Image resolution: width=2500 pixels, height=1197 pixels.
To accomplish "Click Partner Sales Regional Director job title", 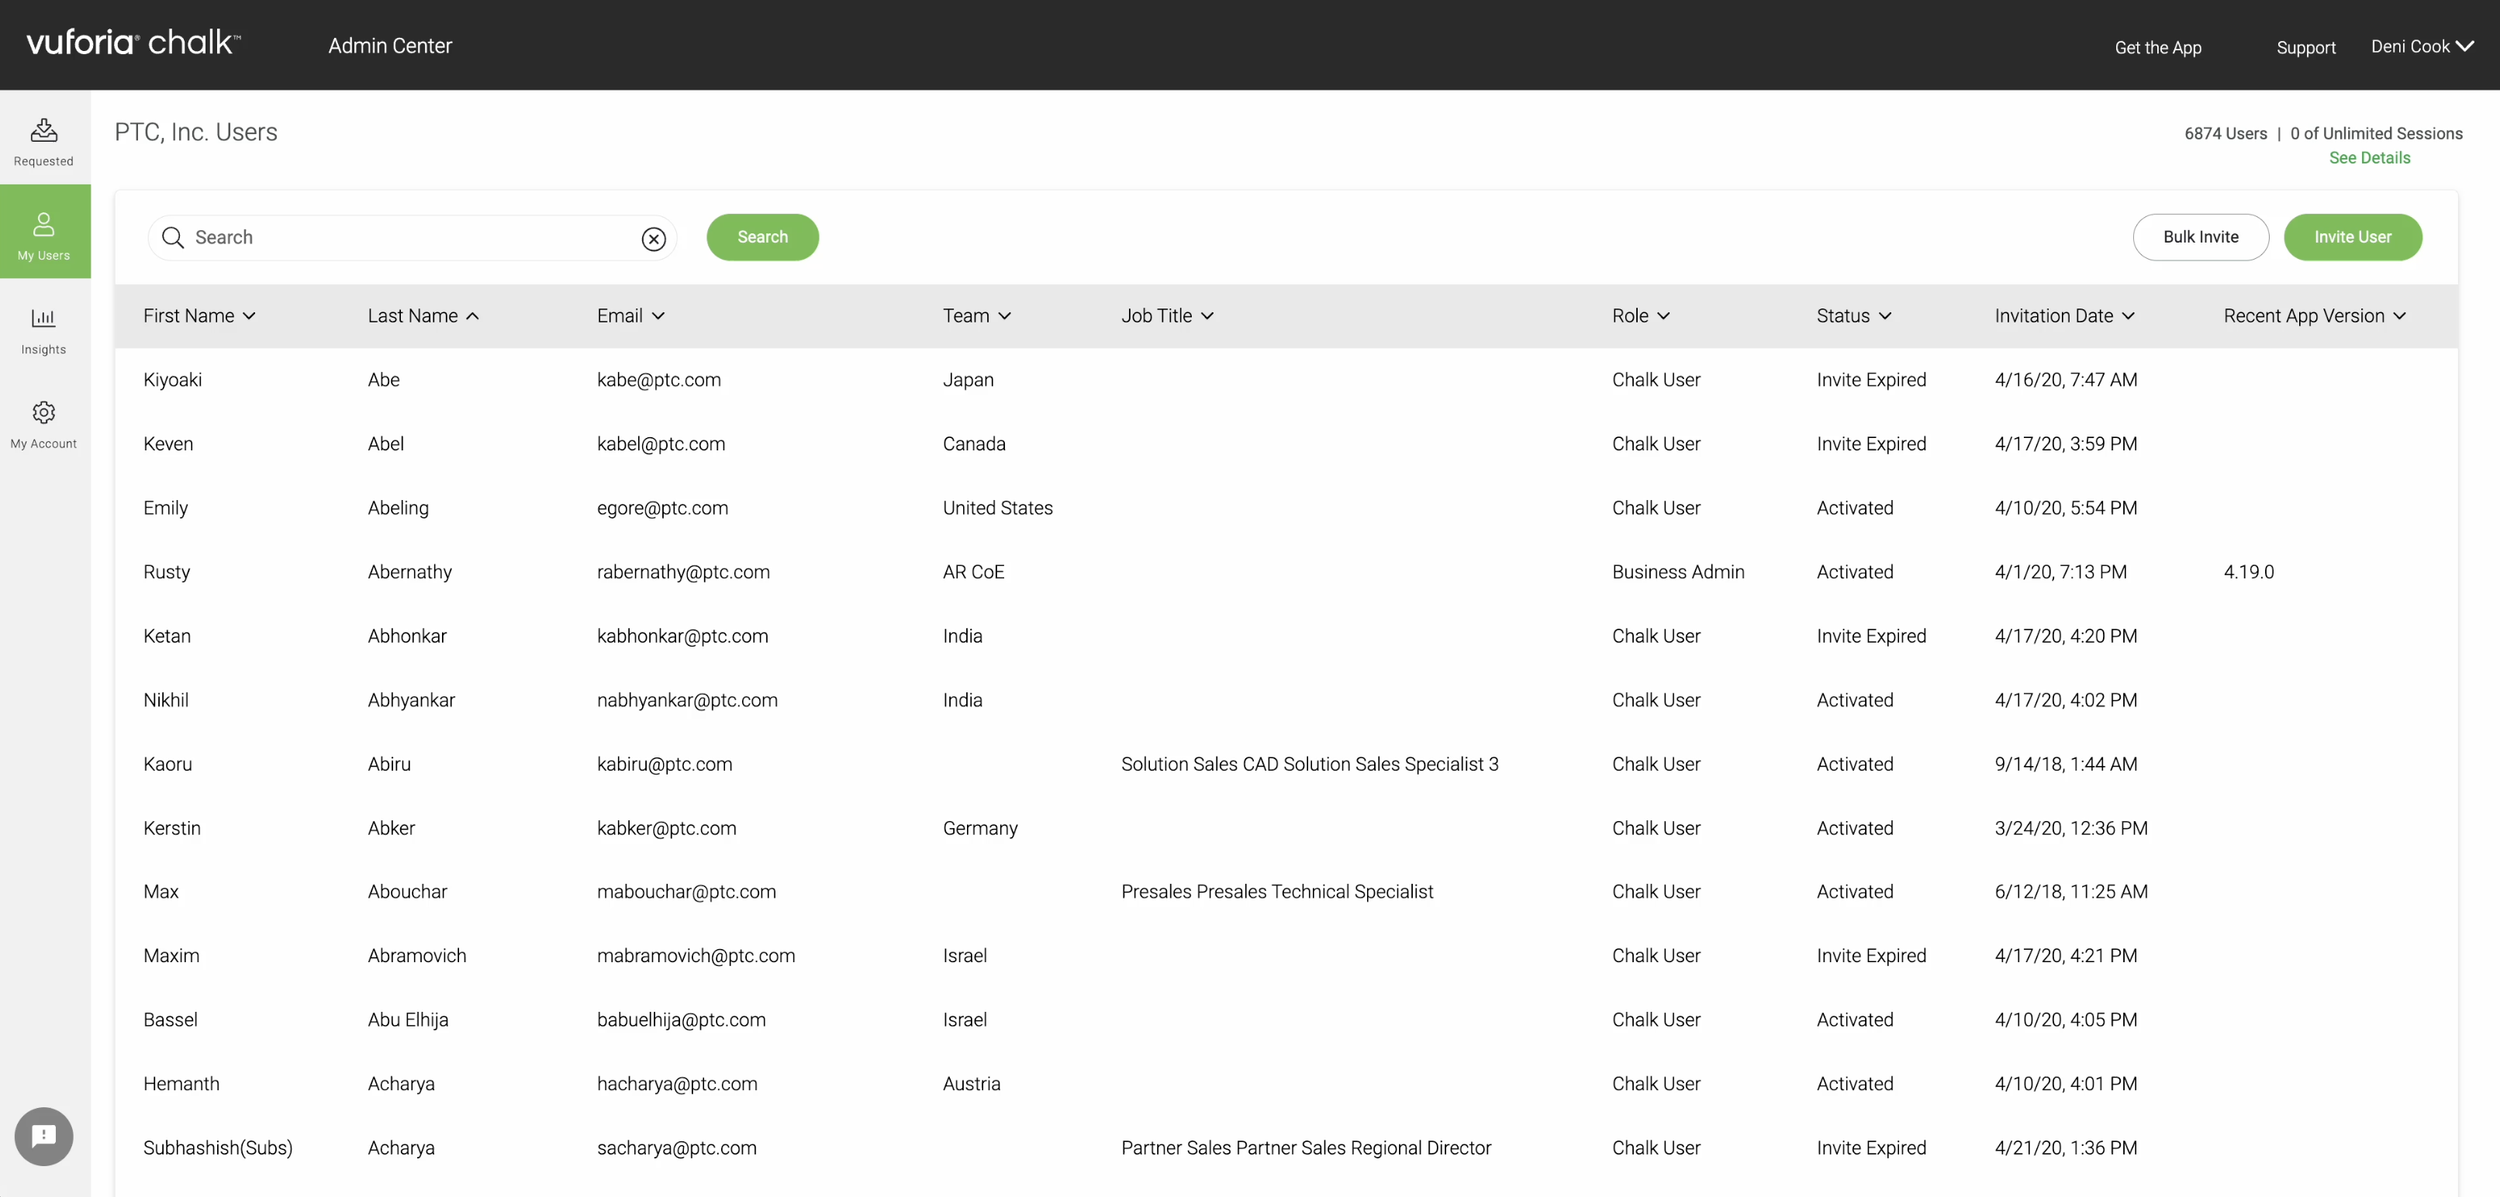I will coord(1306,1147).
